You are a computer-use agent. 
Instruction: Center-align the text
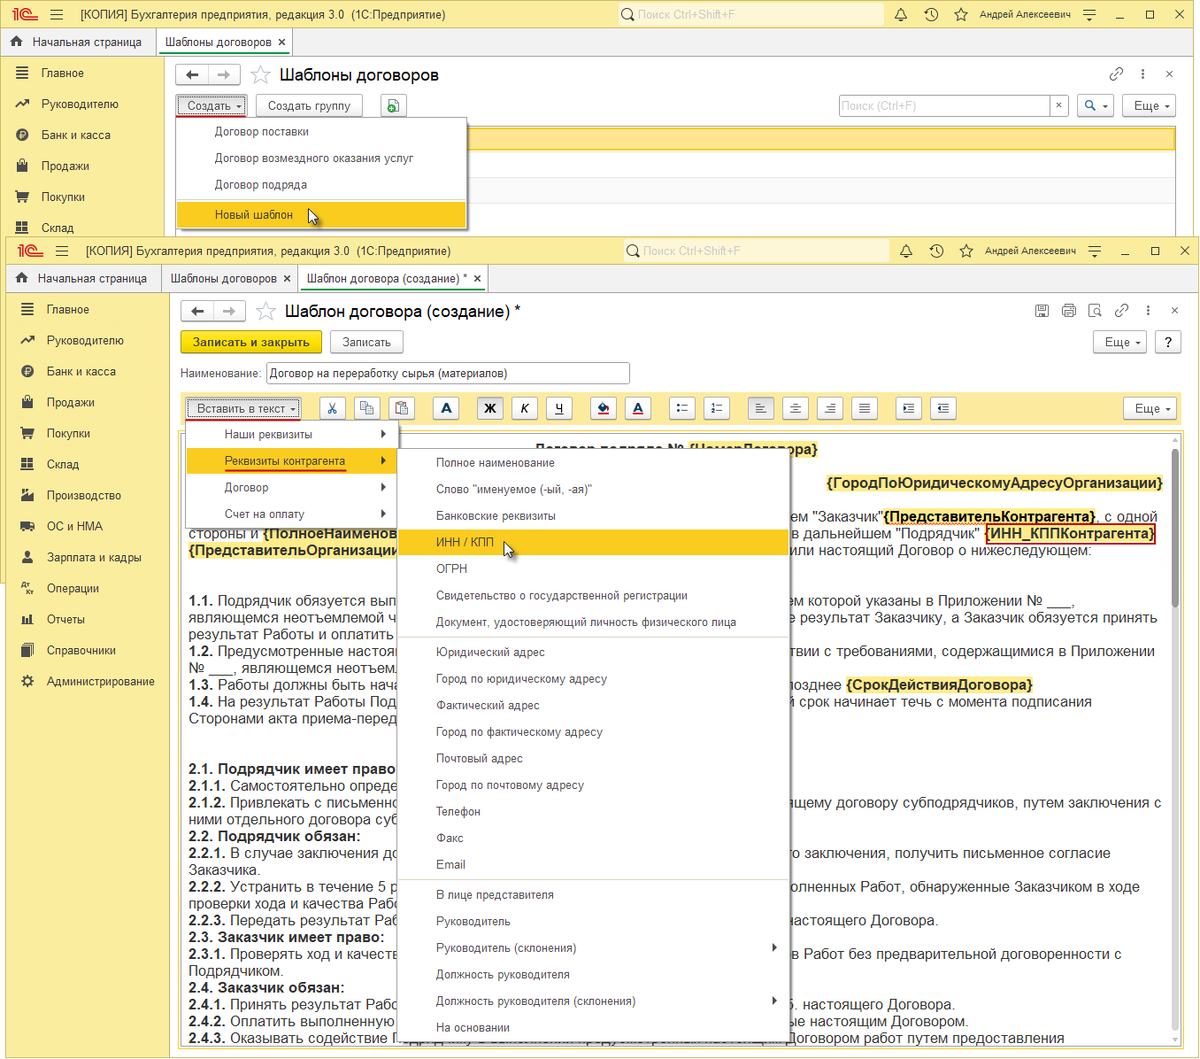tap(795, 408)
